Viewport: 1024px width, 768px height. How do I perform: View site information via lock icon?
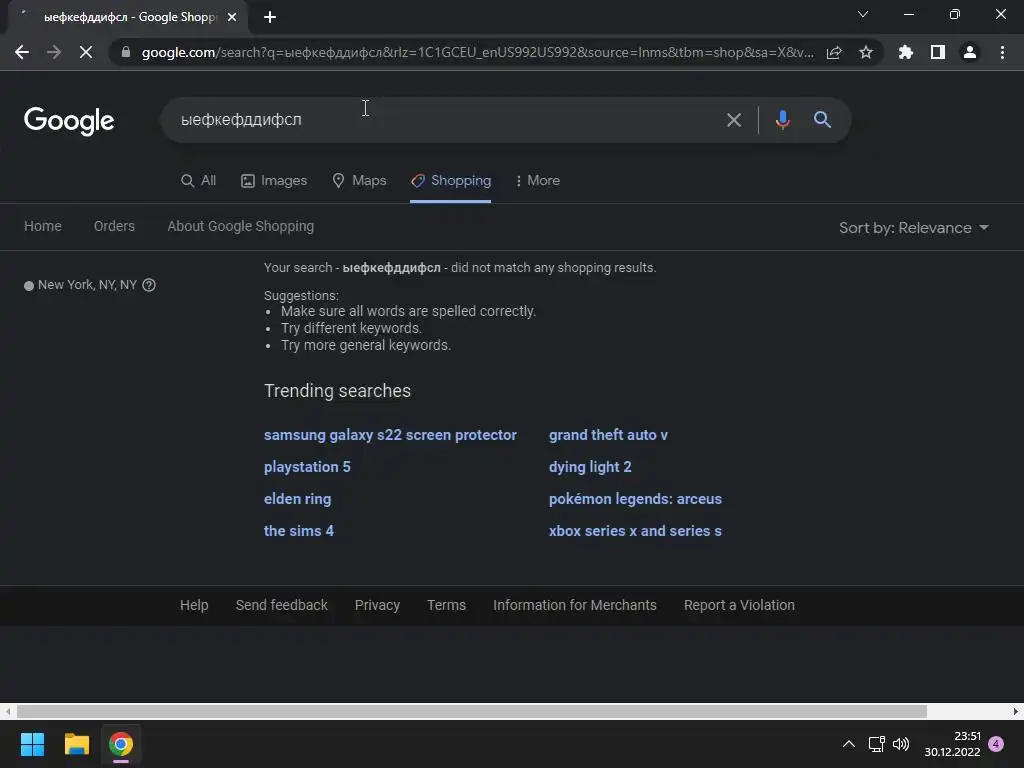[126, 52]
